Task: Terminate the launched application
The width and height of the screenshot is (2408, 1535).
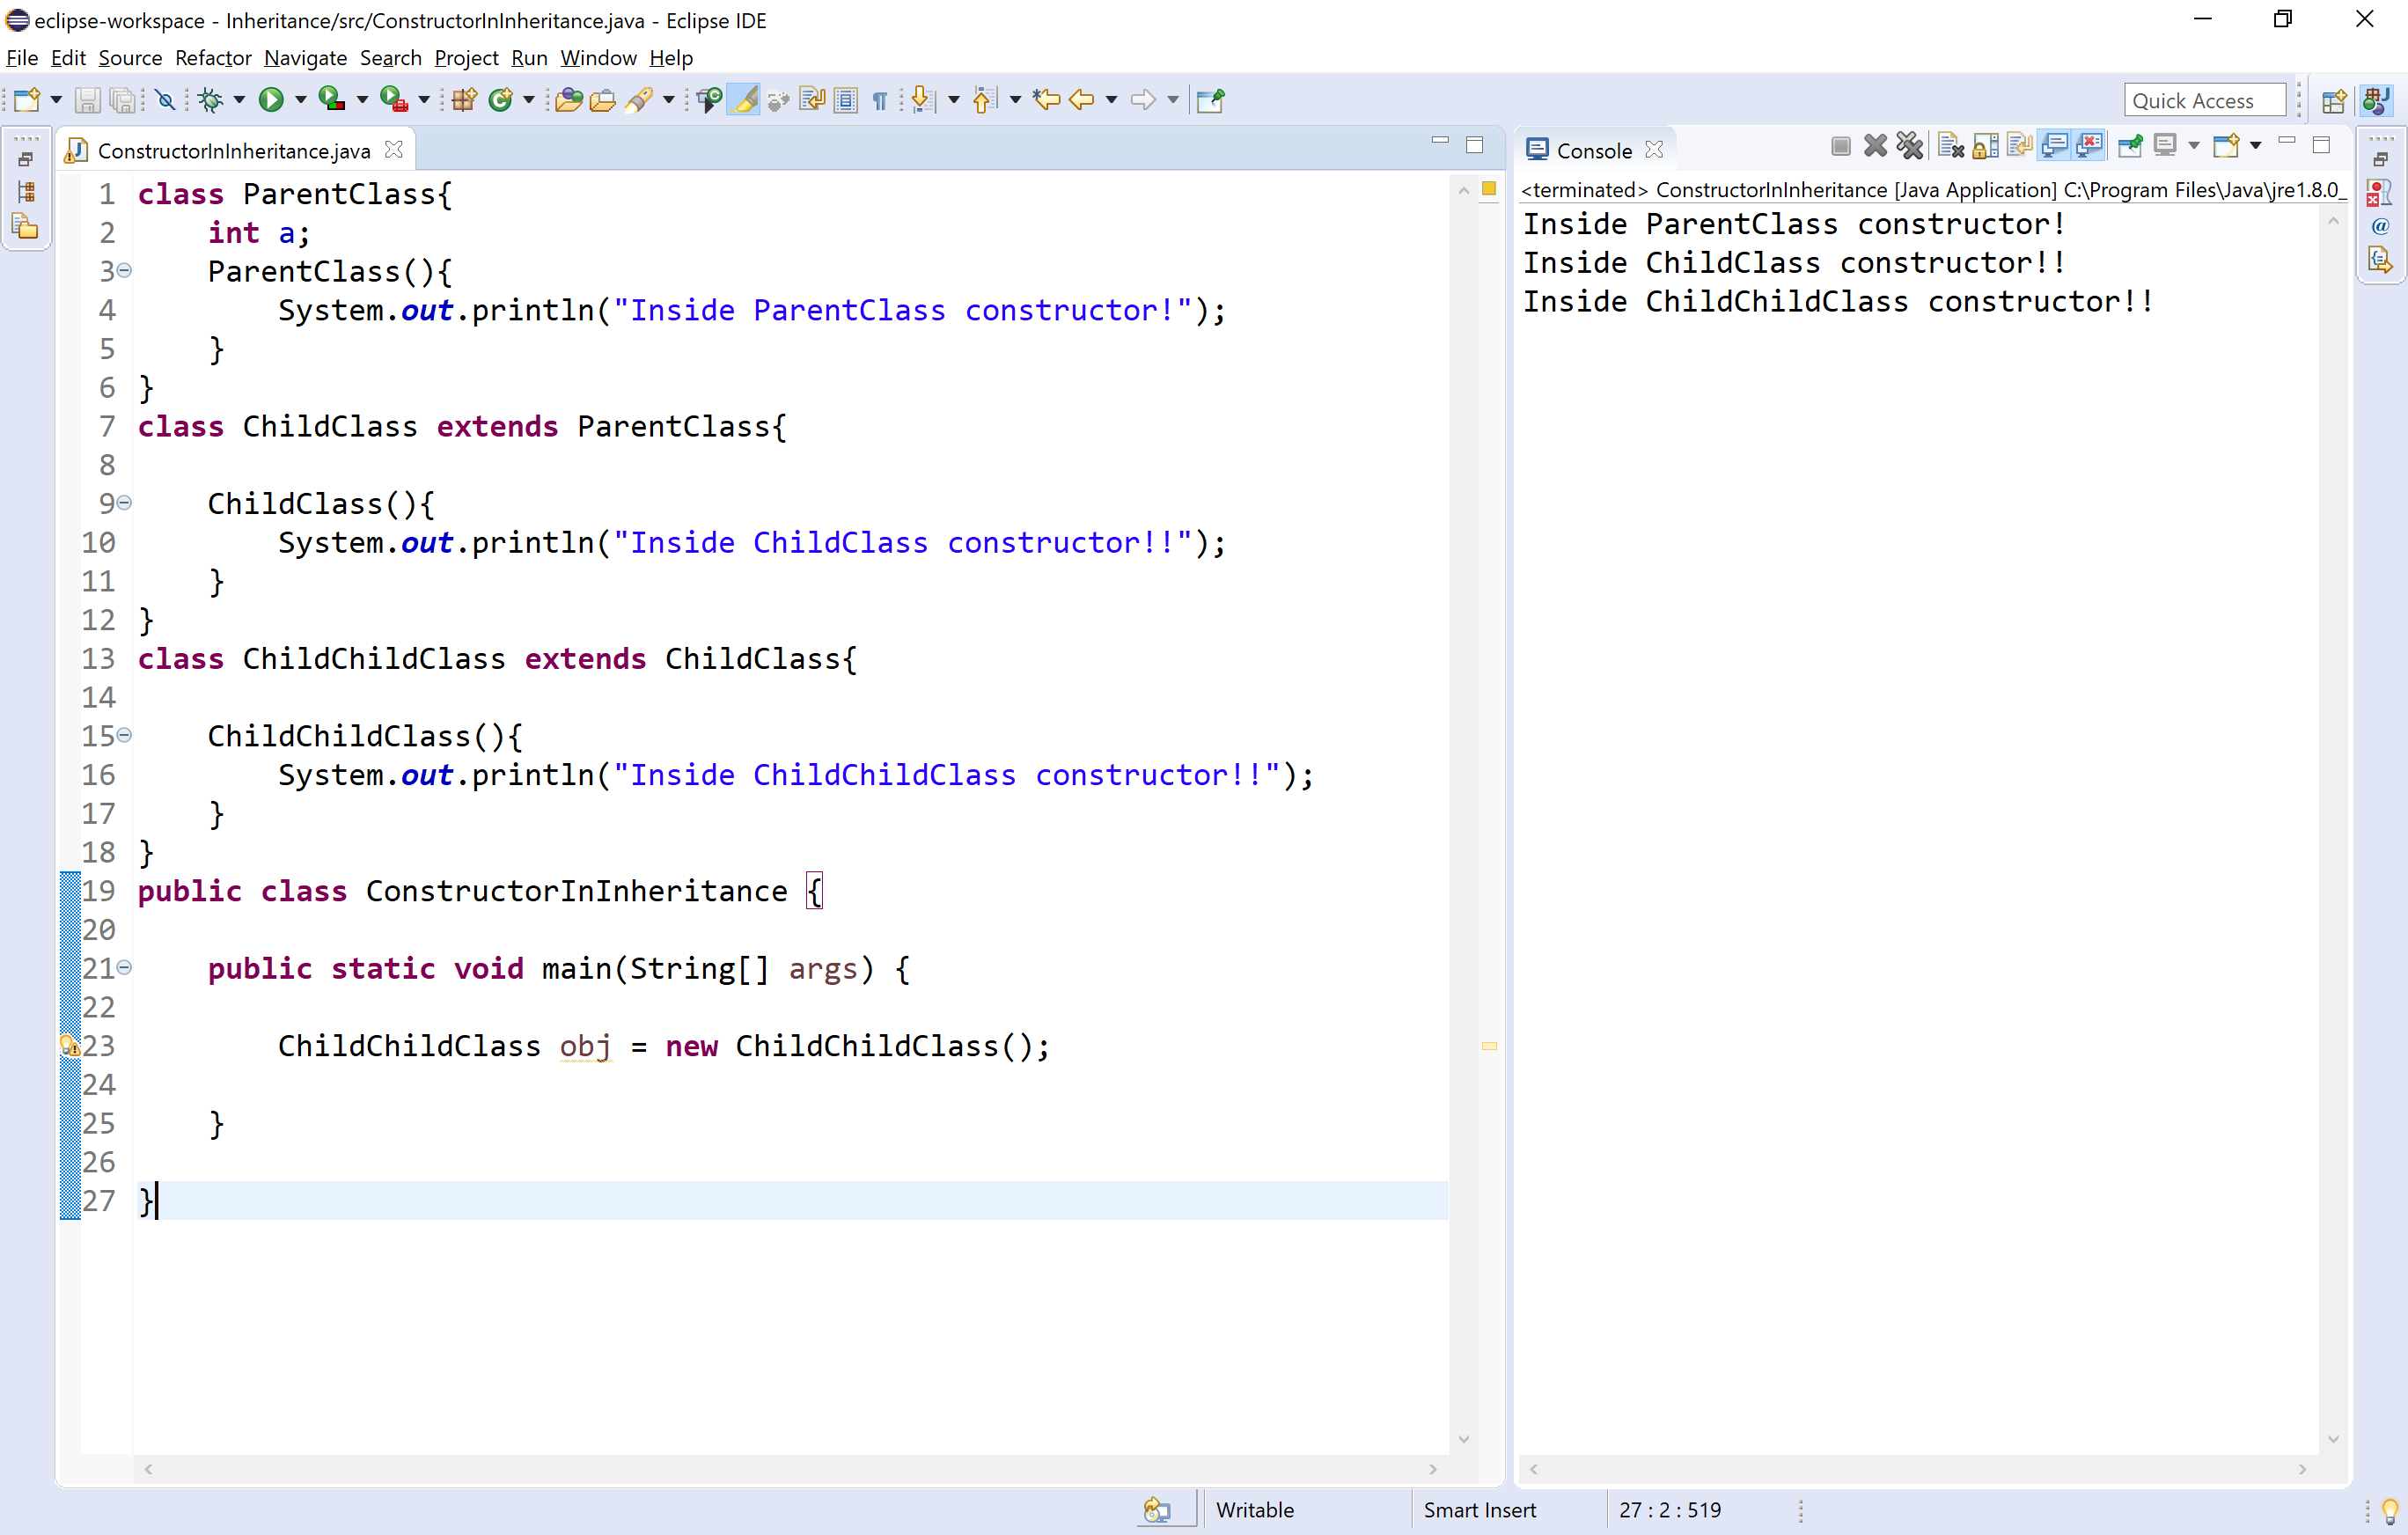Action: click(1841, 145)
